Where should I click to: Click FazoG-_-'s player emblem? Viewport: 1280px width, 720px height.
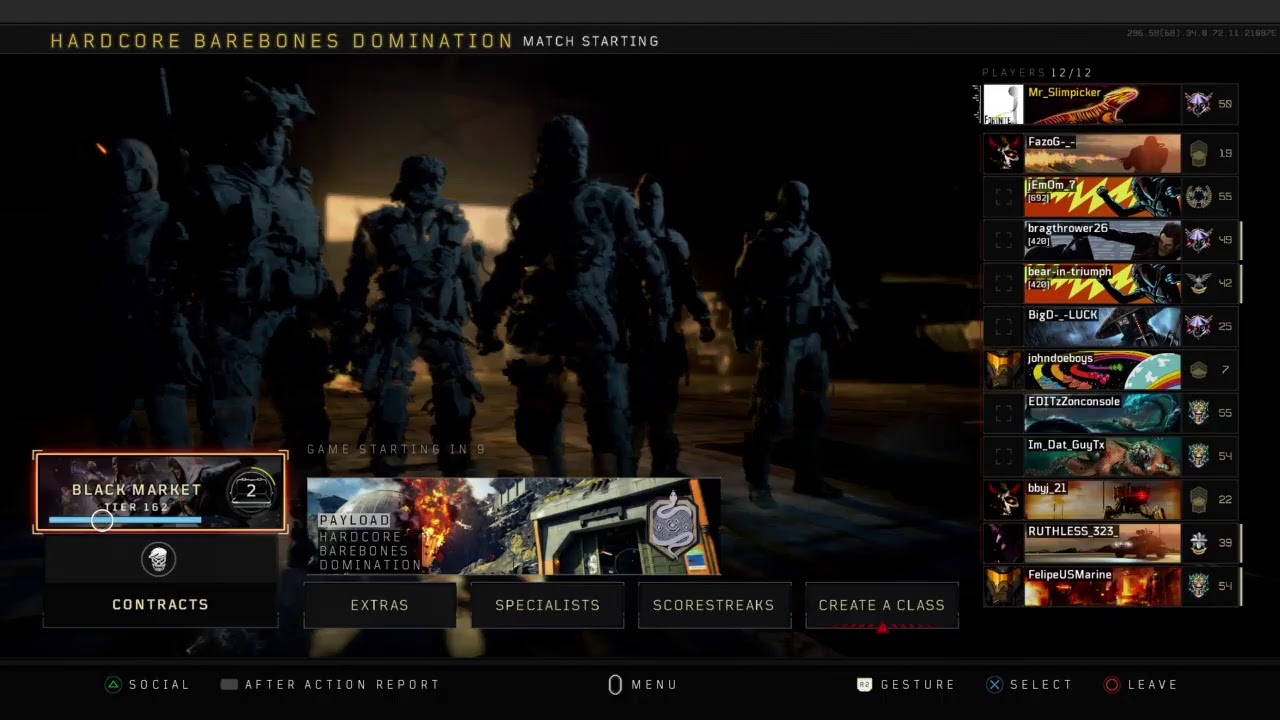1004,153
